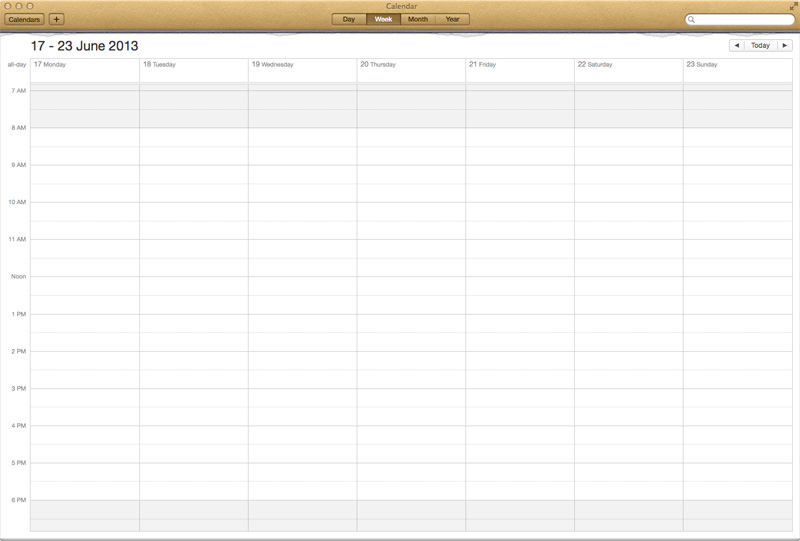
Task: Switch to Year view
Action: [x=453, y=19]
